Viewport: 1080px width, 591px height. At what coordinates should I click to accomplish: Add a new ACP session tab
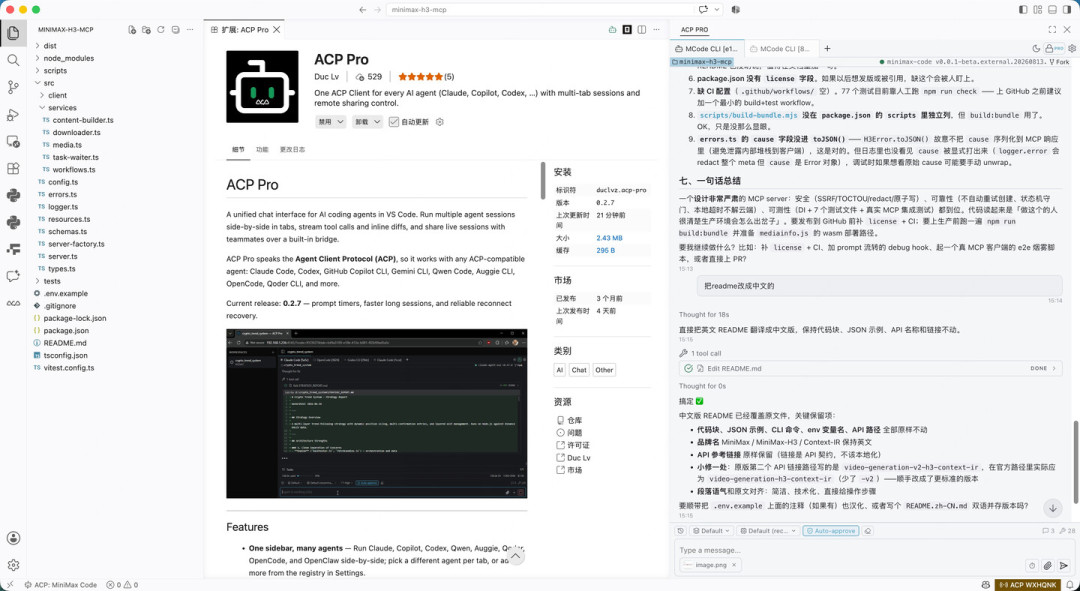827,48
